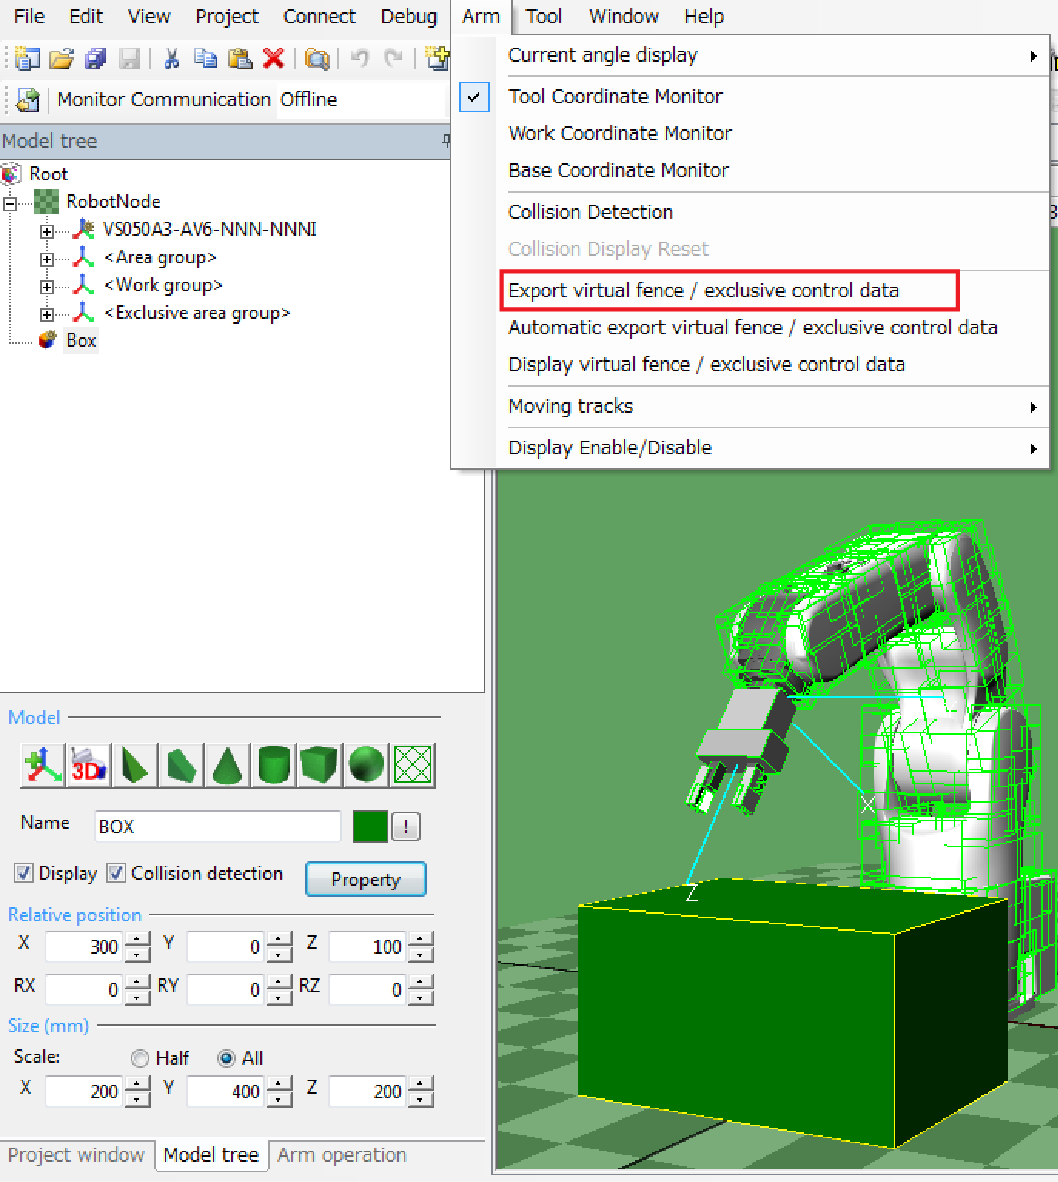Expand the Area group tree node
The image size is (1058, 1182).
point(46,259)
